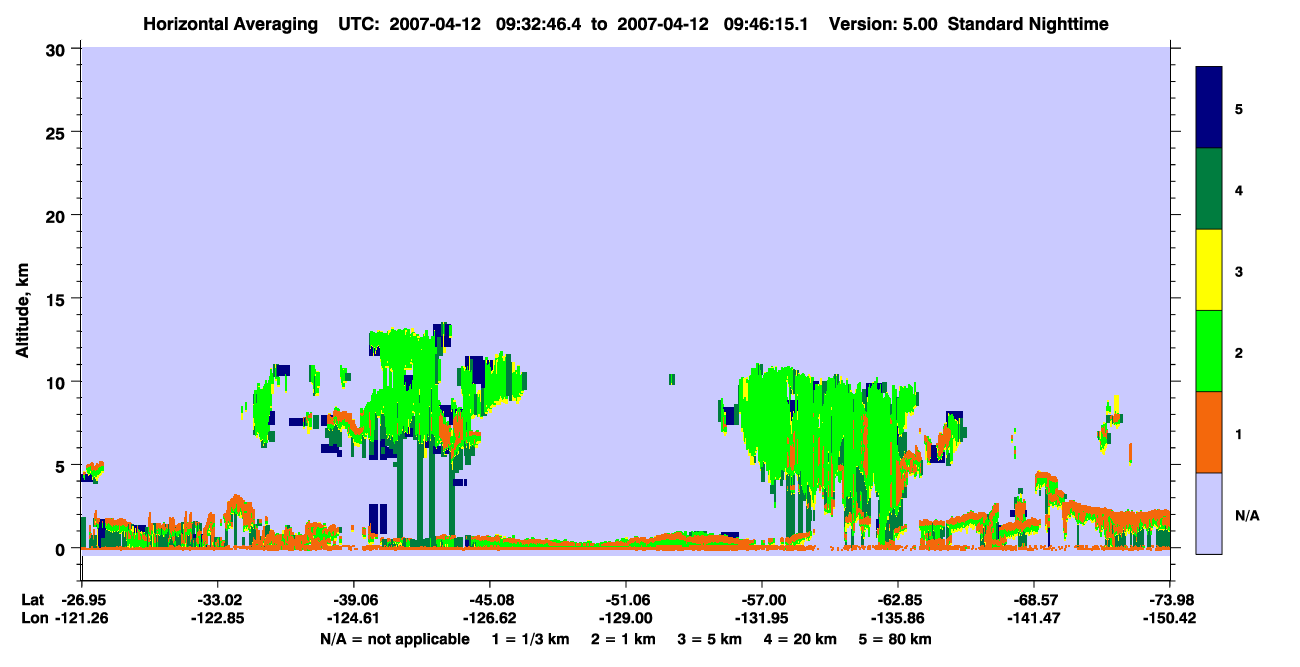Viewport: 1300px width, 667px height.
Task: Click the N/A = not applicable legend text
Action: [395, 639]
